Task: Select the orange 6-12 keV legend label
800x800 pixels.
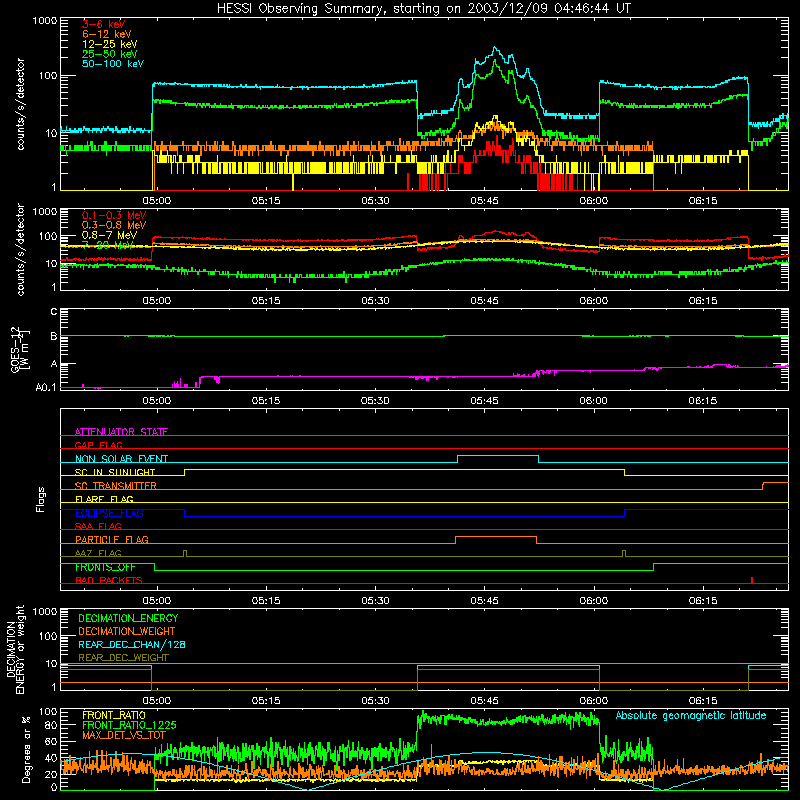Action: pos(106,34)
